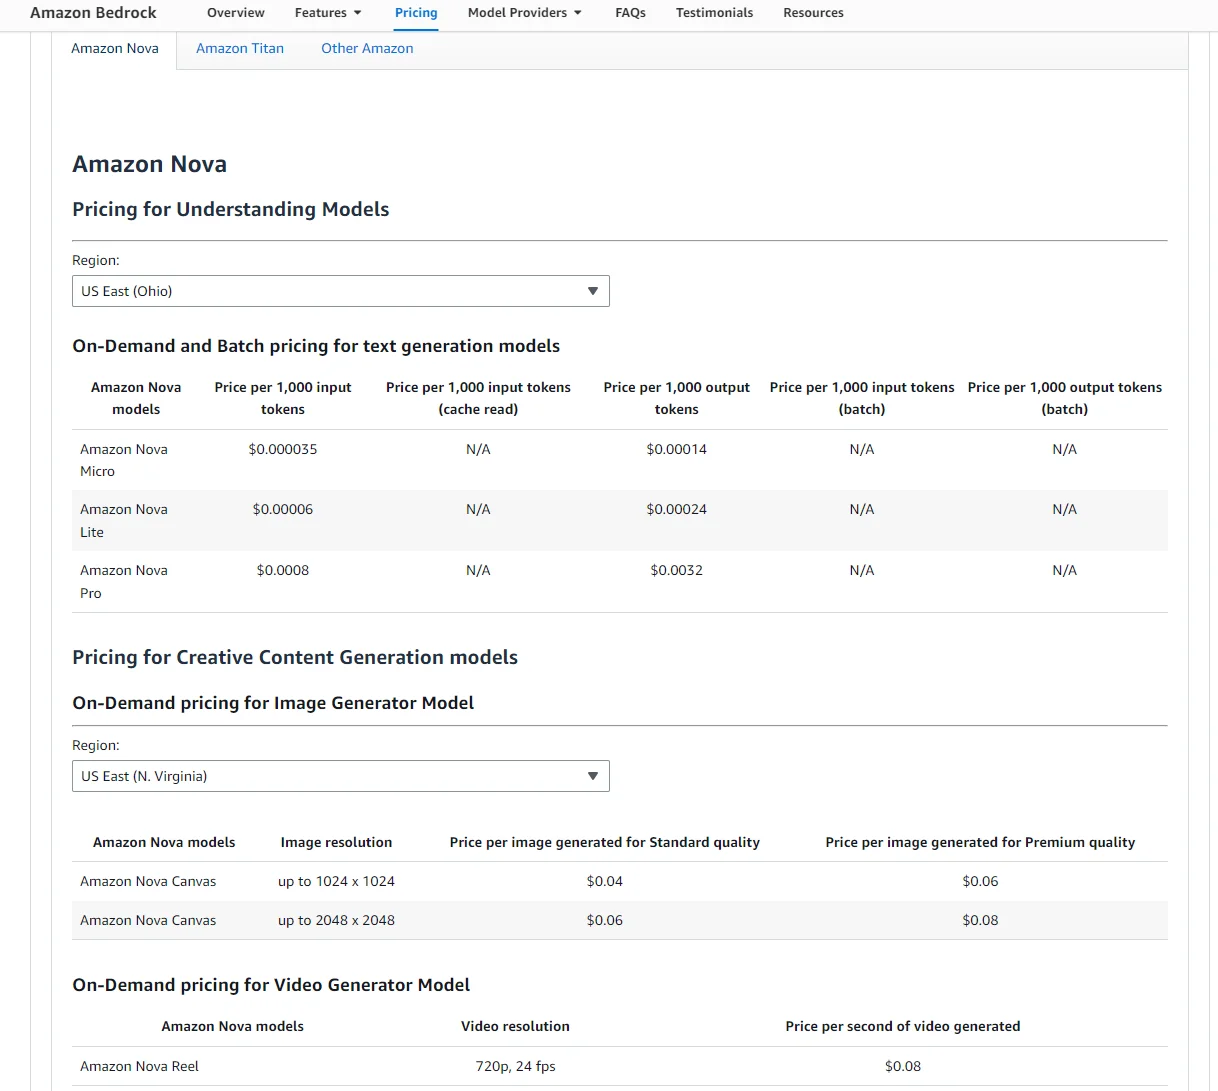Open the Resources nav item
1218x1091 pixels.
pyautogui.click(x=813, y=13)
